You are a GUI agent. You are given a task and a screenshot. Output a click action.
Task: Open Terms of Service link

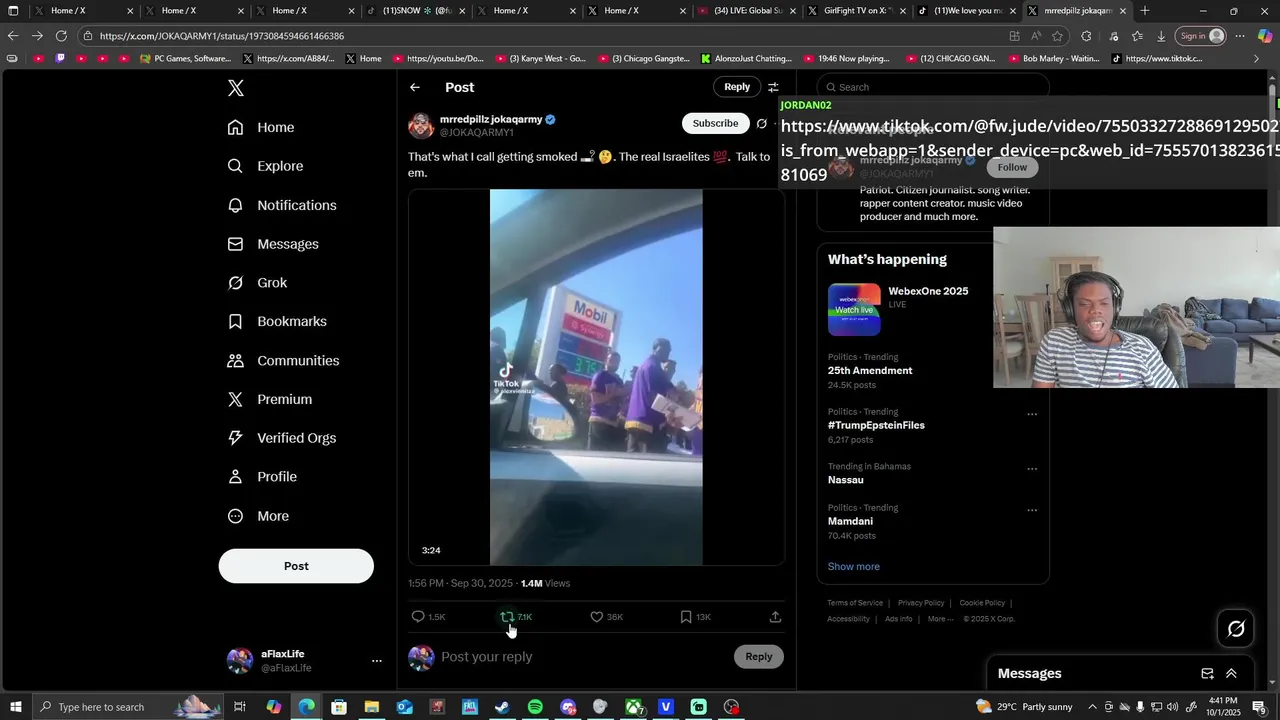855,603
